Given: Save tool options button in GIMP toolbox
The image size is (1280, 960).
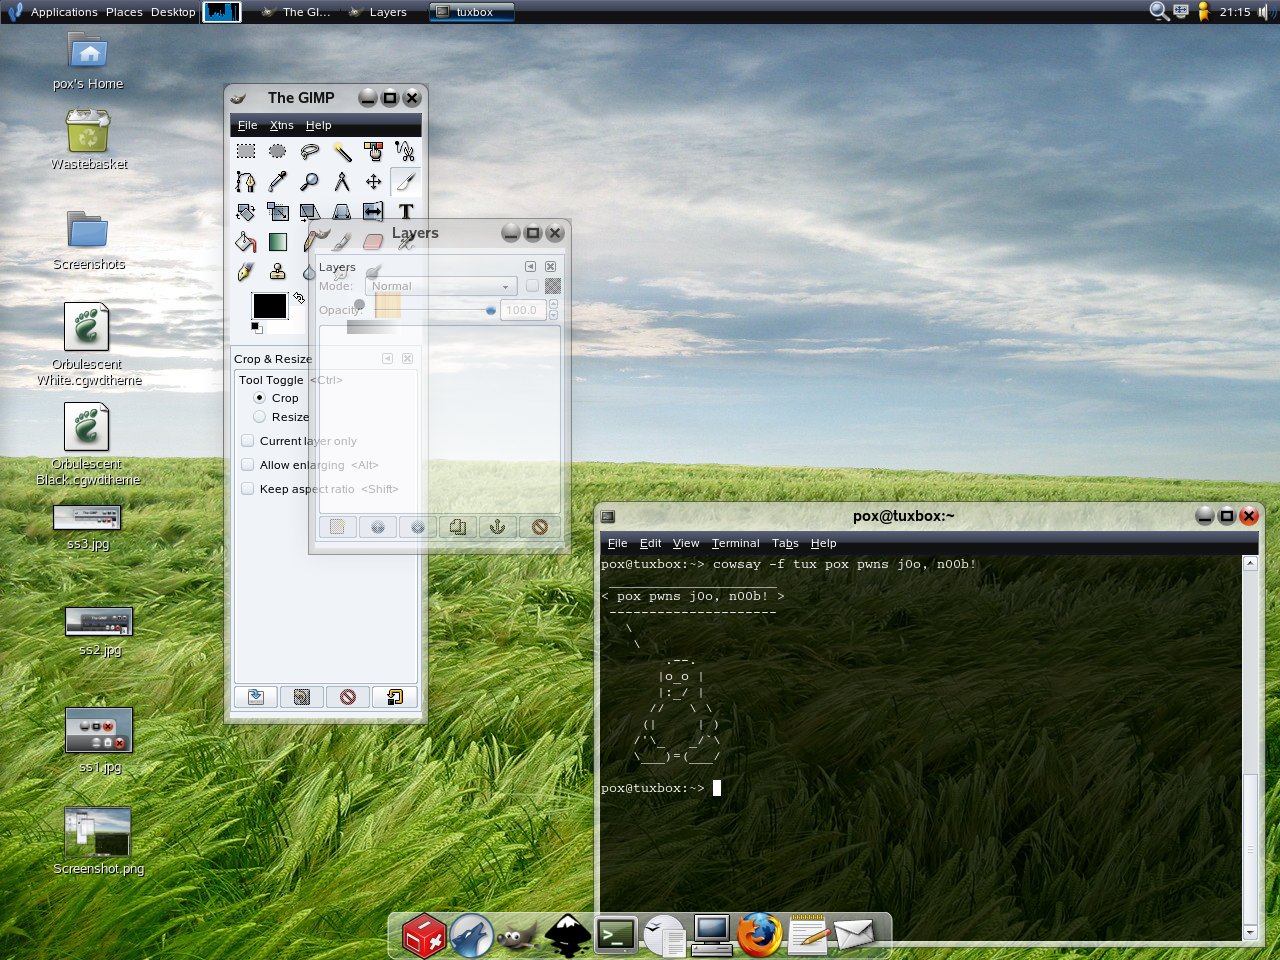Looking at the screenshot, I should 256,697.
